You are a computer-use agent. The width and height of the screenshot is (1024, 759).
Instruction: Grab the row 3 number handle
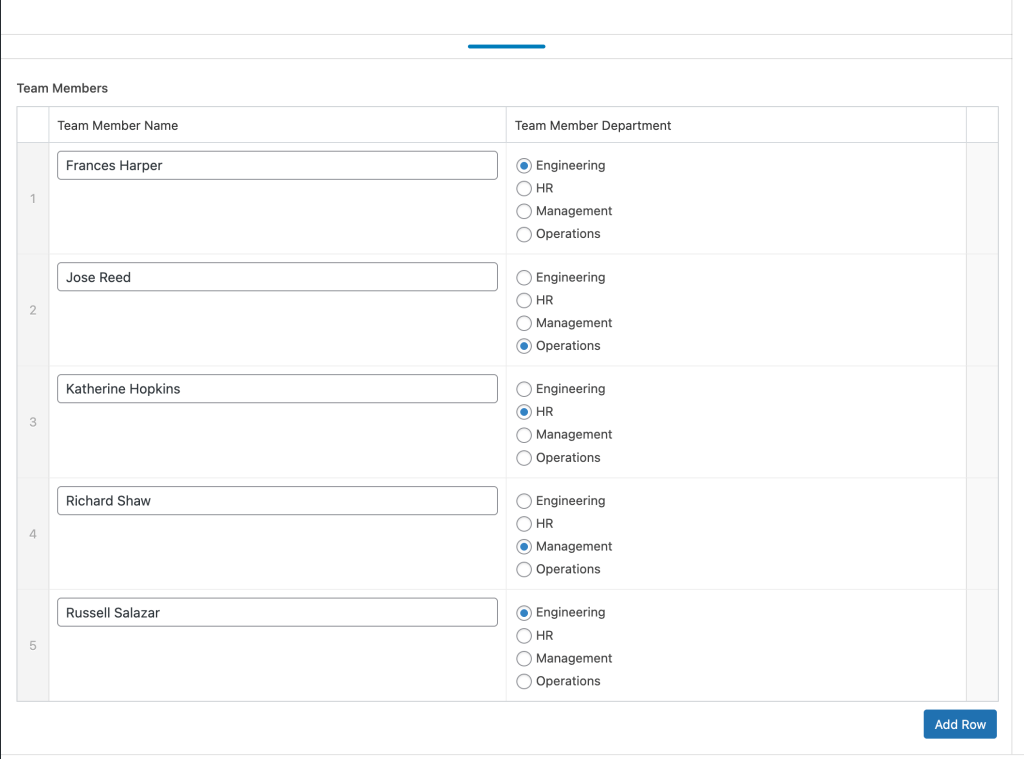tap(33, 422)
